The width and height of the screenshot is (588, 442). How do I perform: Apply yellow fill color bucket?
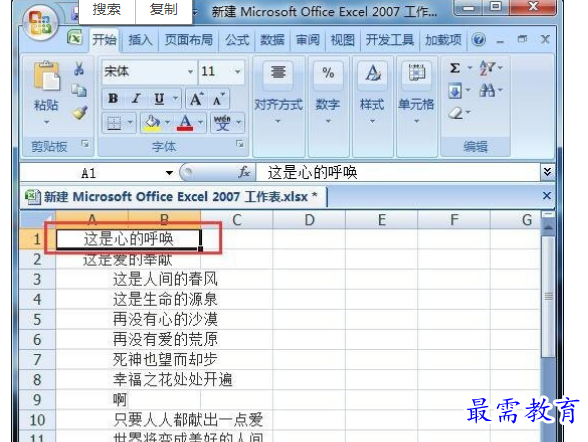point(152,123)
